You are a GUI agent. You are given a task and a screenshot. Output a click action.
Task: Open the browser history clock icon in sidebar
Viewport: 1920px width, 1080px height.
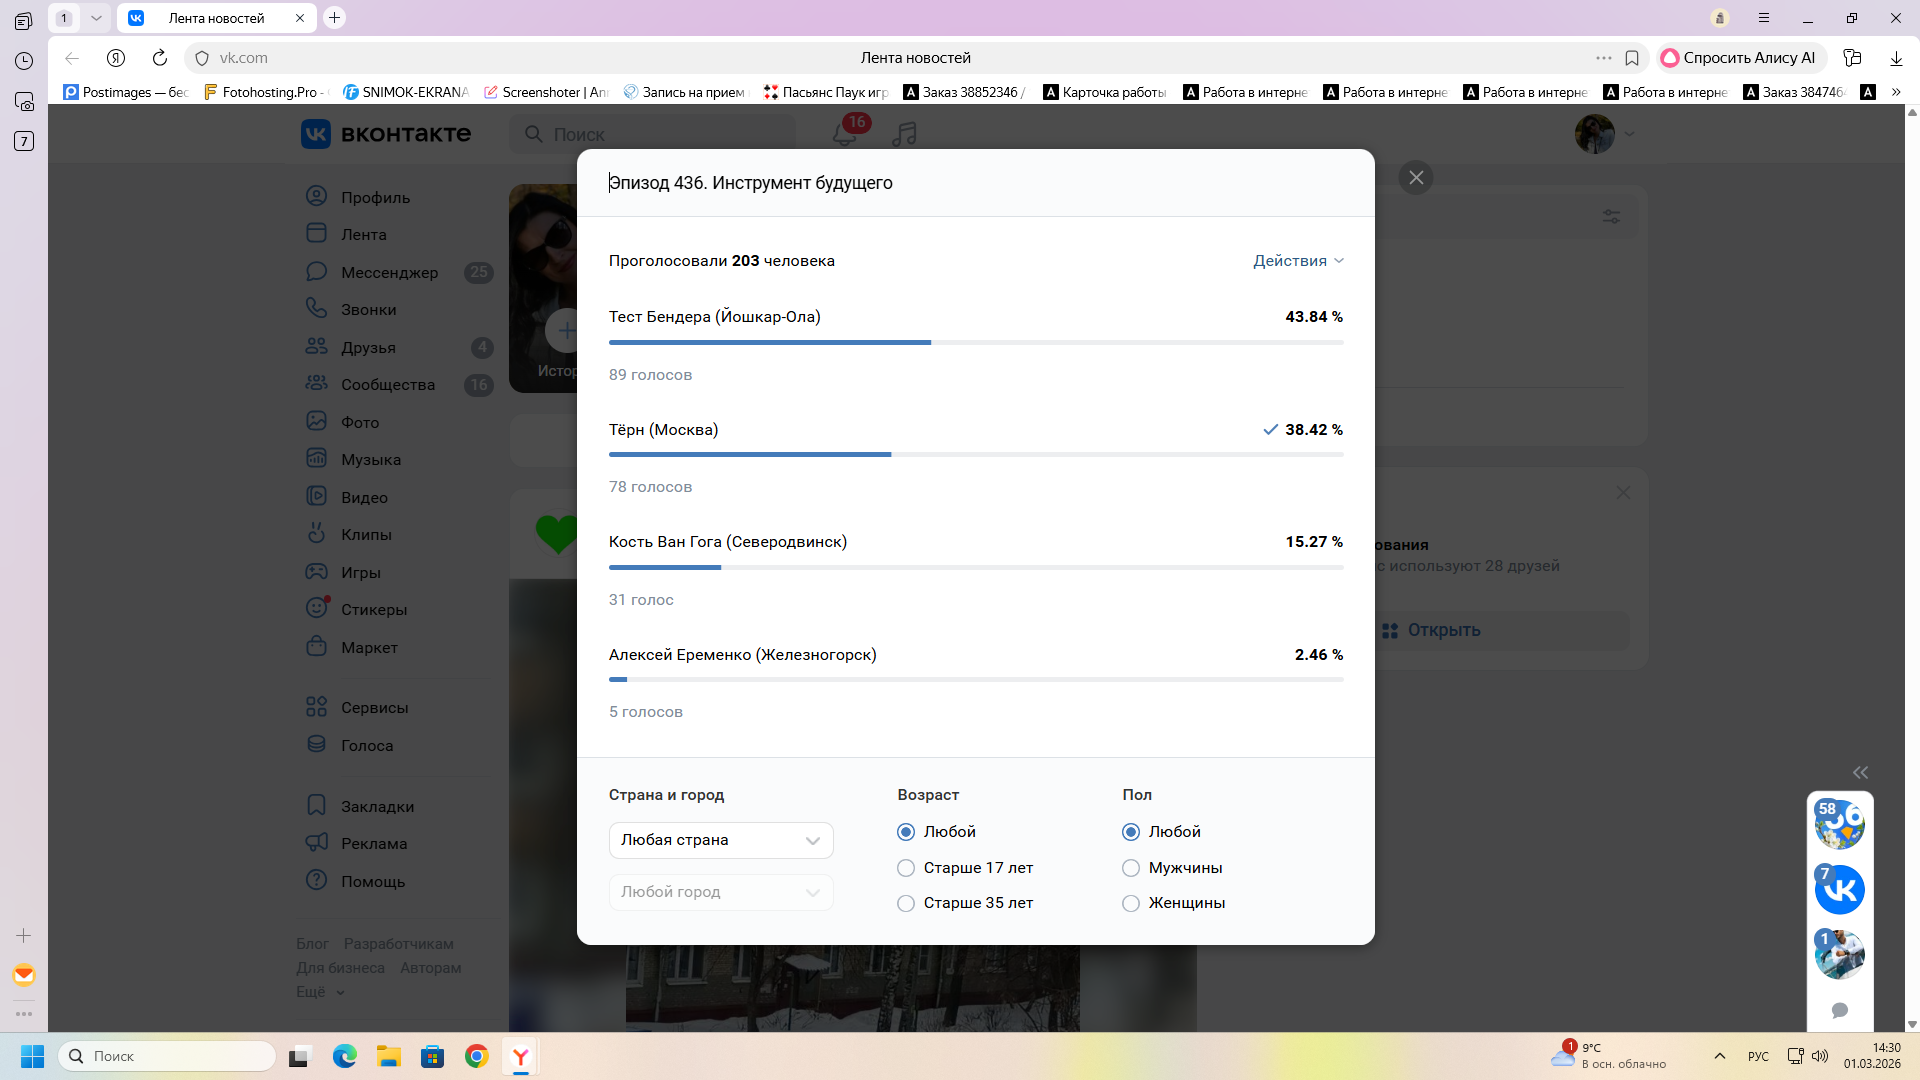click(x=24, y=62)
